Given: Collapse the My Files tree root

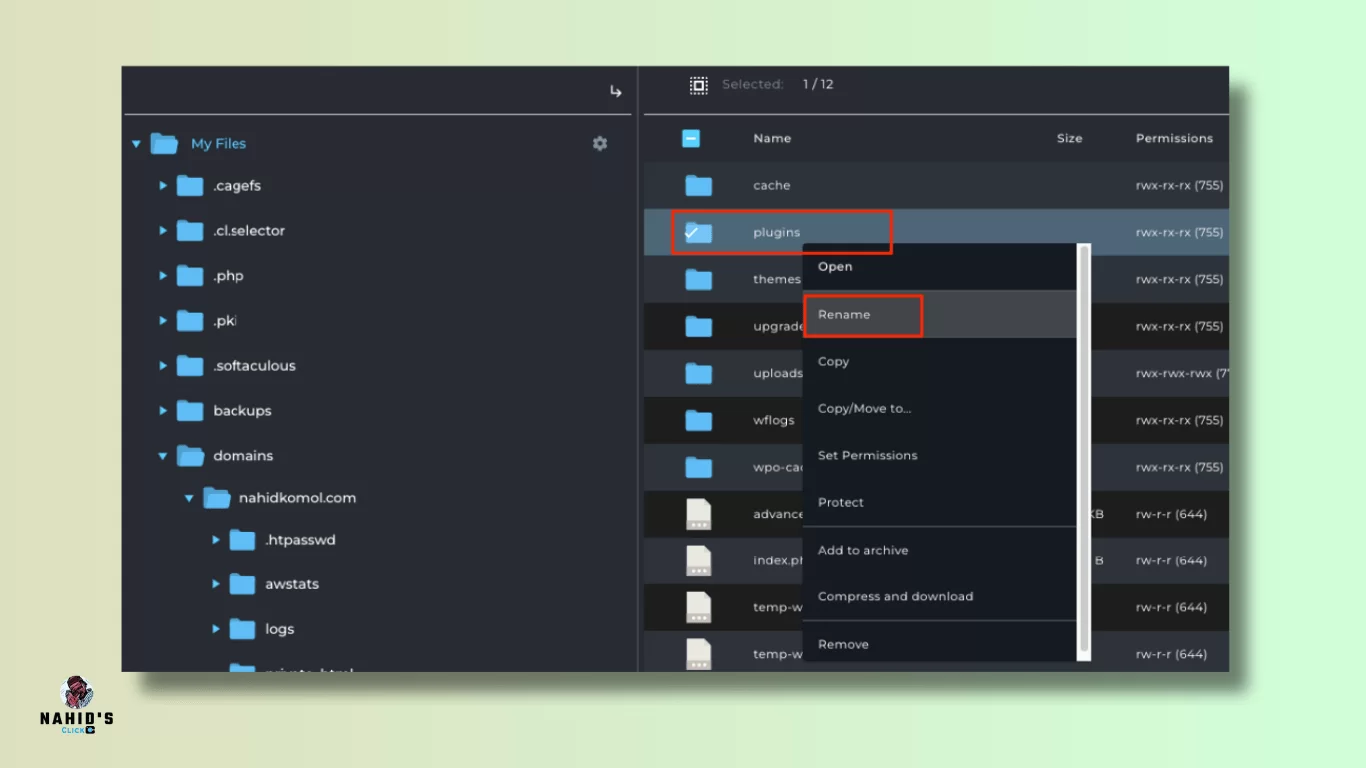Looking at the screenshot, I should pyautogui.click(x=137, y=144).
